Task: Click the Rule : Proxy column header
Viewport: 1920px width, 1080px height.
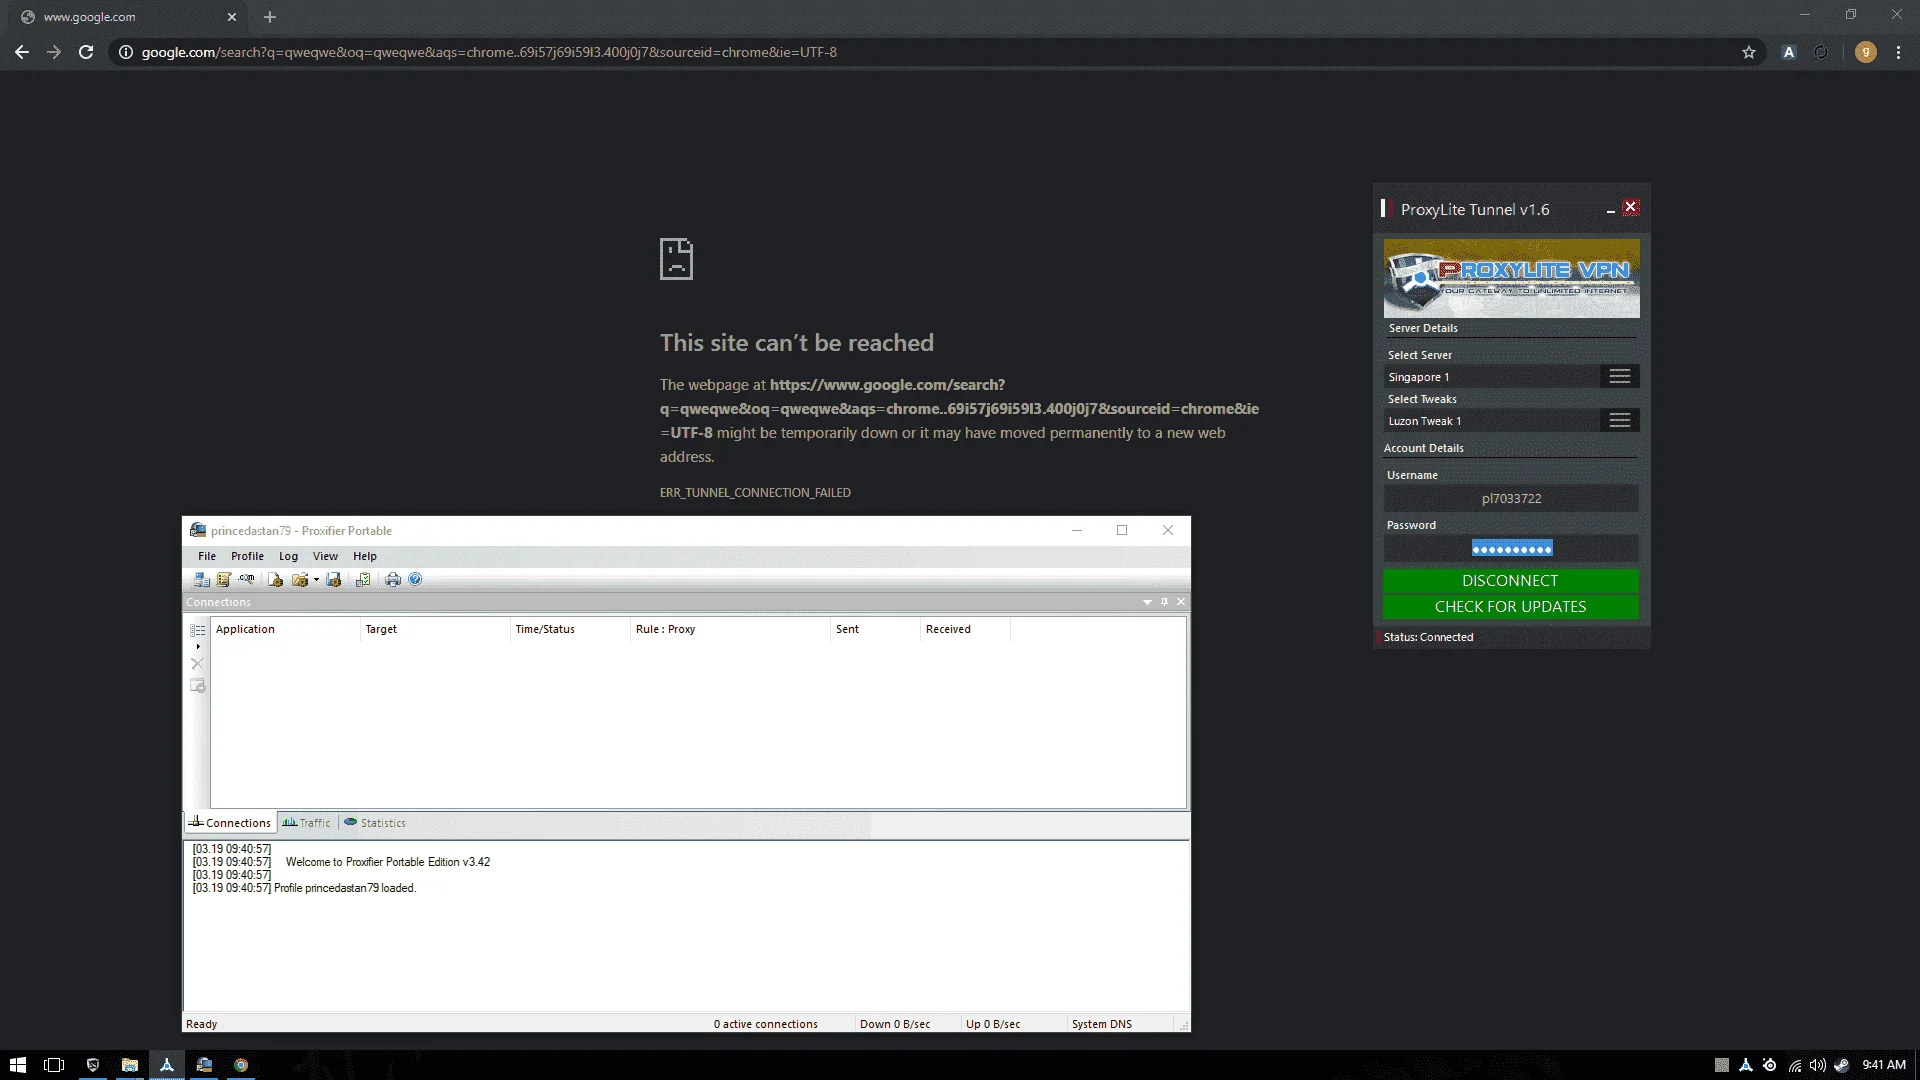Action: pos(730,629)
